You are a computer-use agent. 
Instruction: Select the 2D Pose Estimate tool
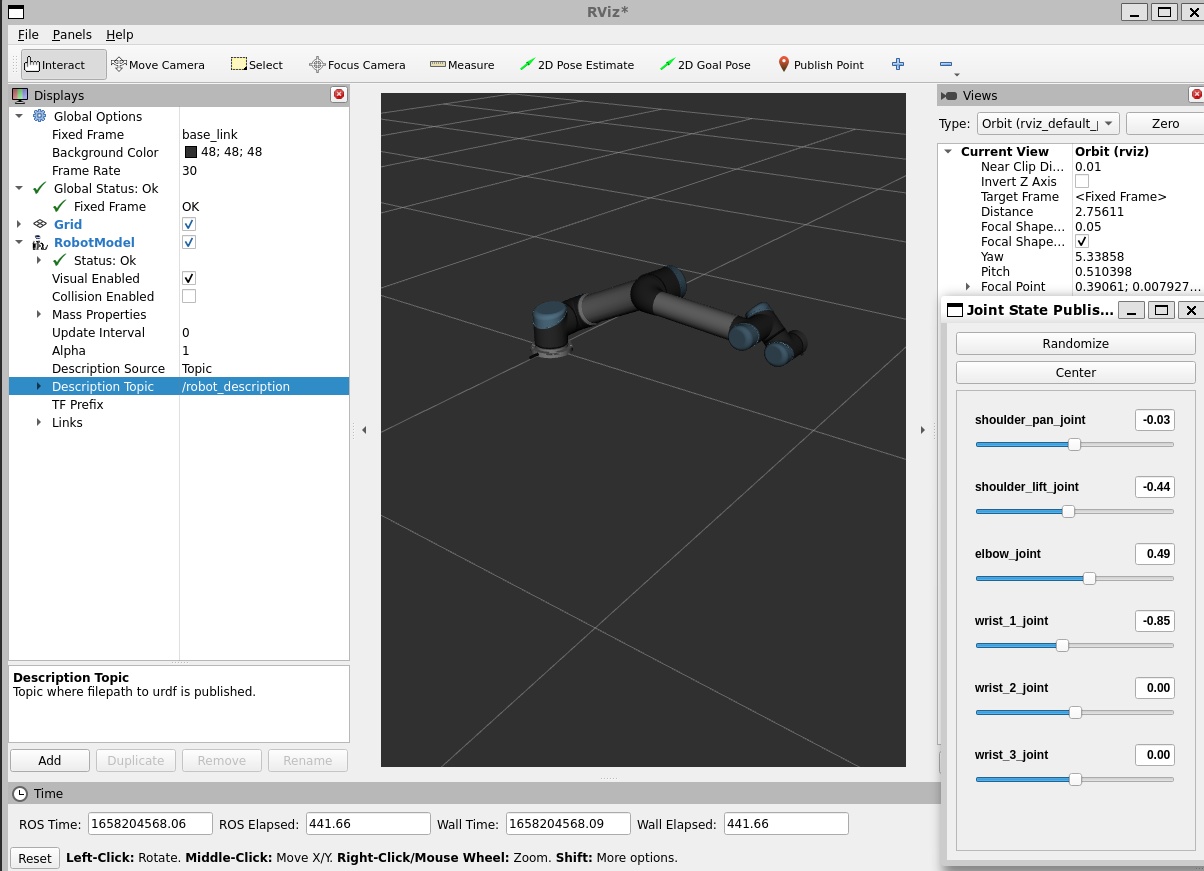click(577, 65)
